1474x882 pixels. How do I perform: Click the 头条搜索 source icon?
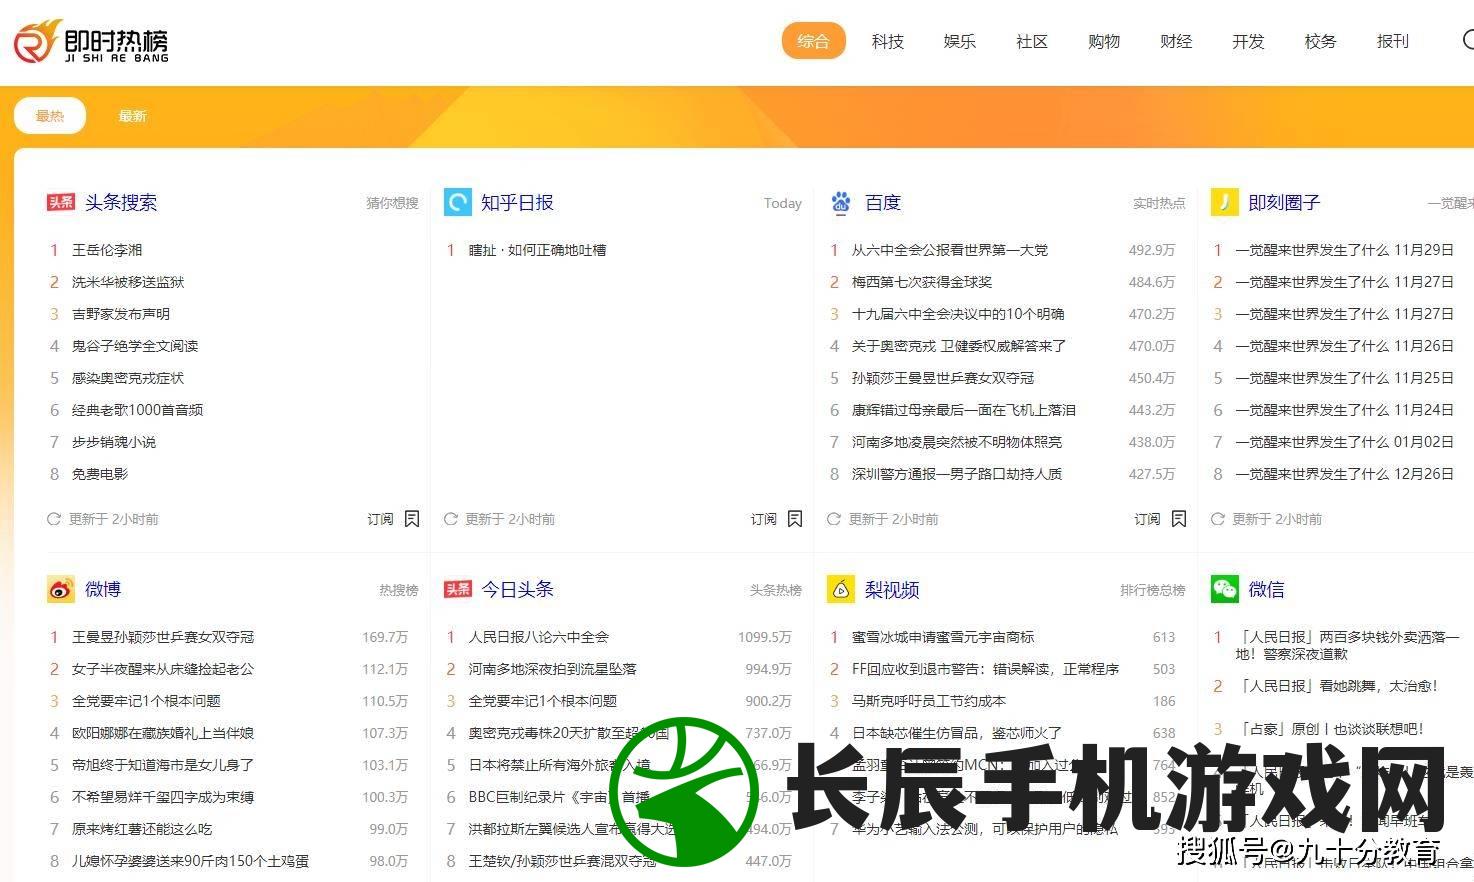click(60, 202)
